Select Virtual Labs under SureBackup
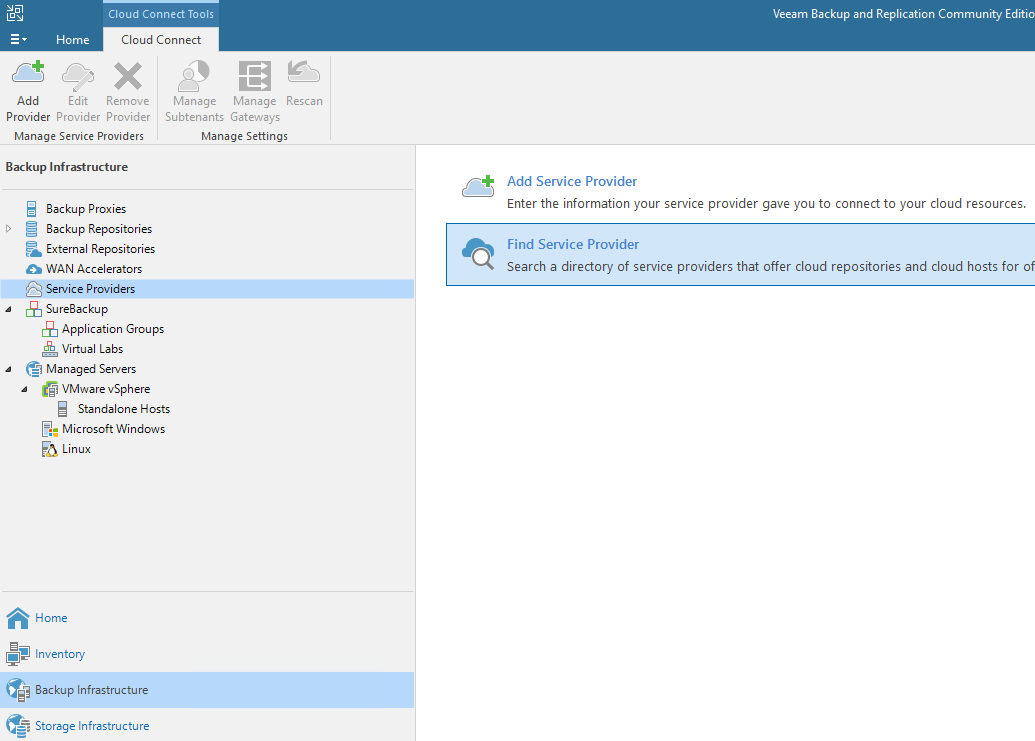 pos(92,349)
